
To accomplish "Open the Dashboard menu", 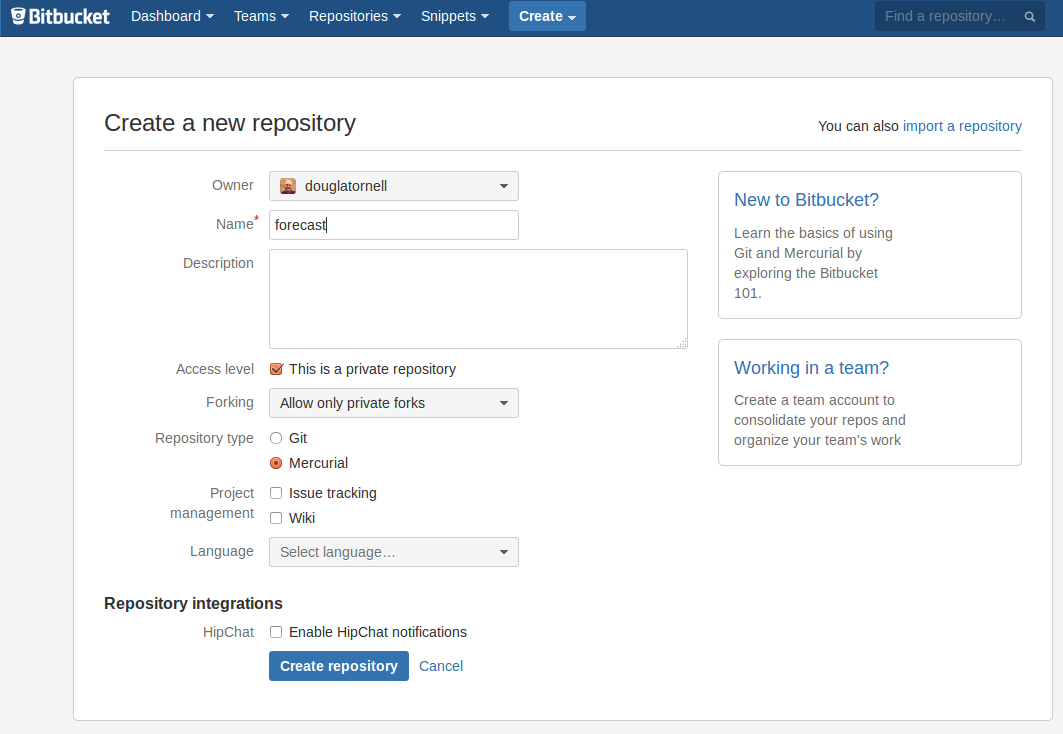I will [172, 16].
